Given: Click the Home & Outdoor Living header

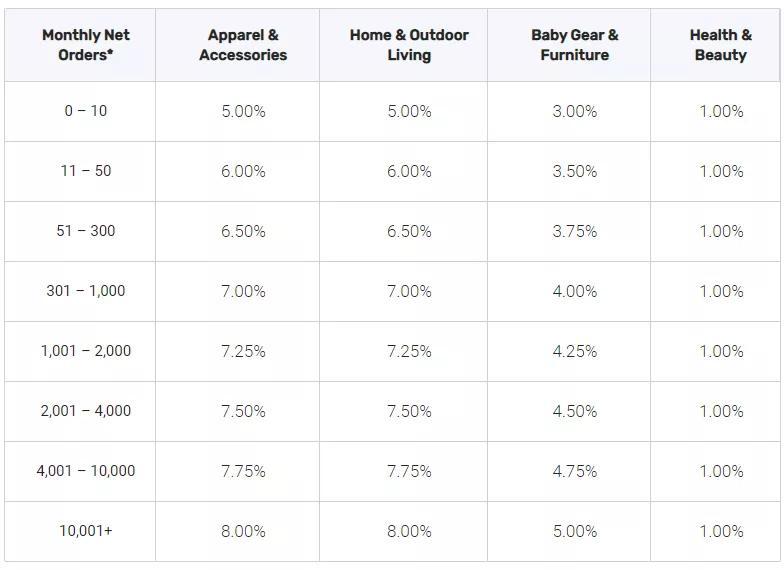Looking at the screenshot, I should click(x=409, y=45).
